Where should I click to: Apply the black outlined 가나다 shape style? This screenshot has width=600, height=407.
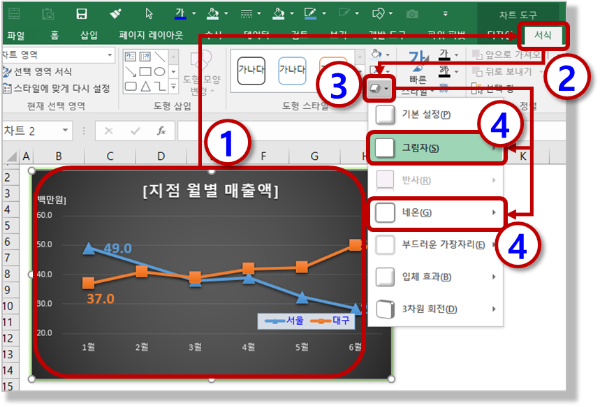(251, 70)
